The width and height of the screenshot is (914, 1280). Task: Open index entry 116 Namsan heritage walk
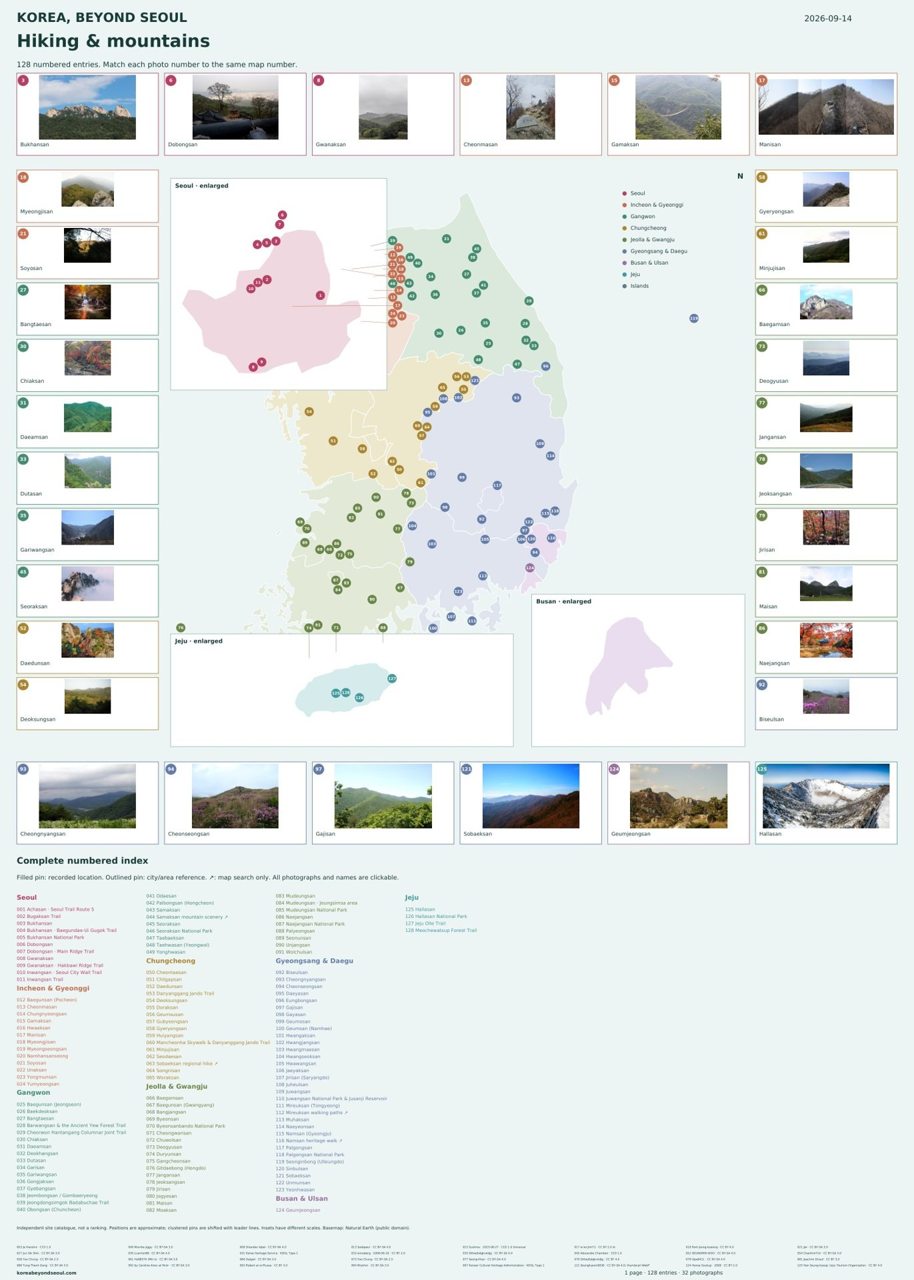[x=308, y=1140]
